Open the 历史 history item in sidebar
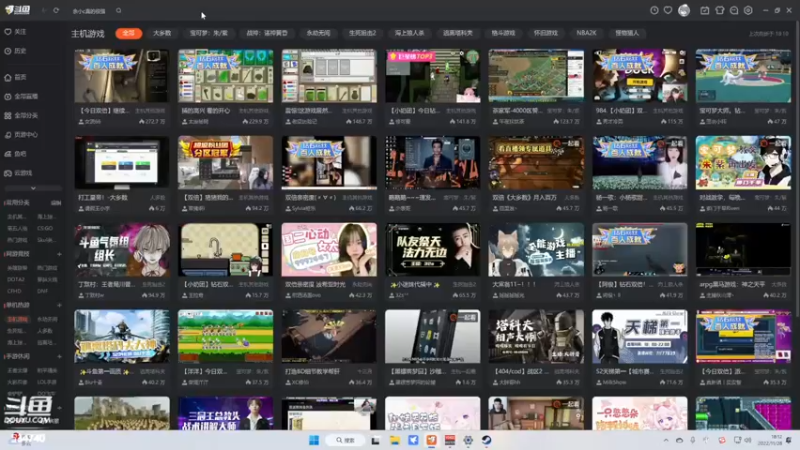800x450 pixels. pos(15,51)
